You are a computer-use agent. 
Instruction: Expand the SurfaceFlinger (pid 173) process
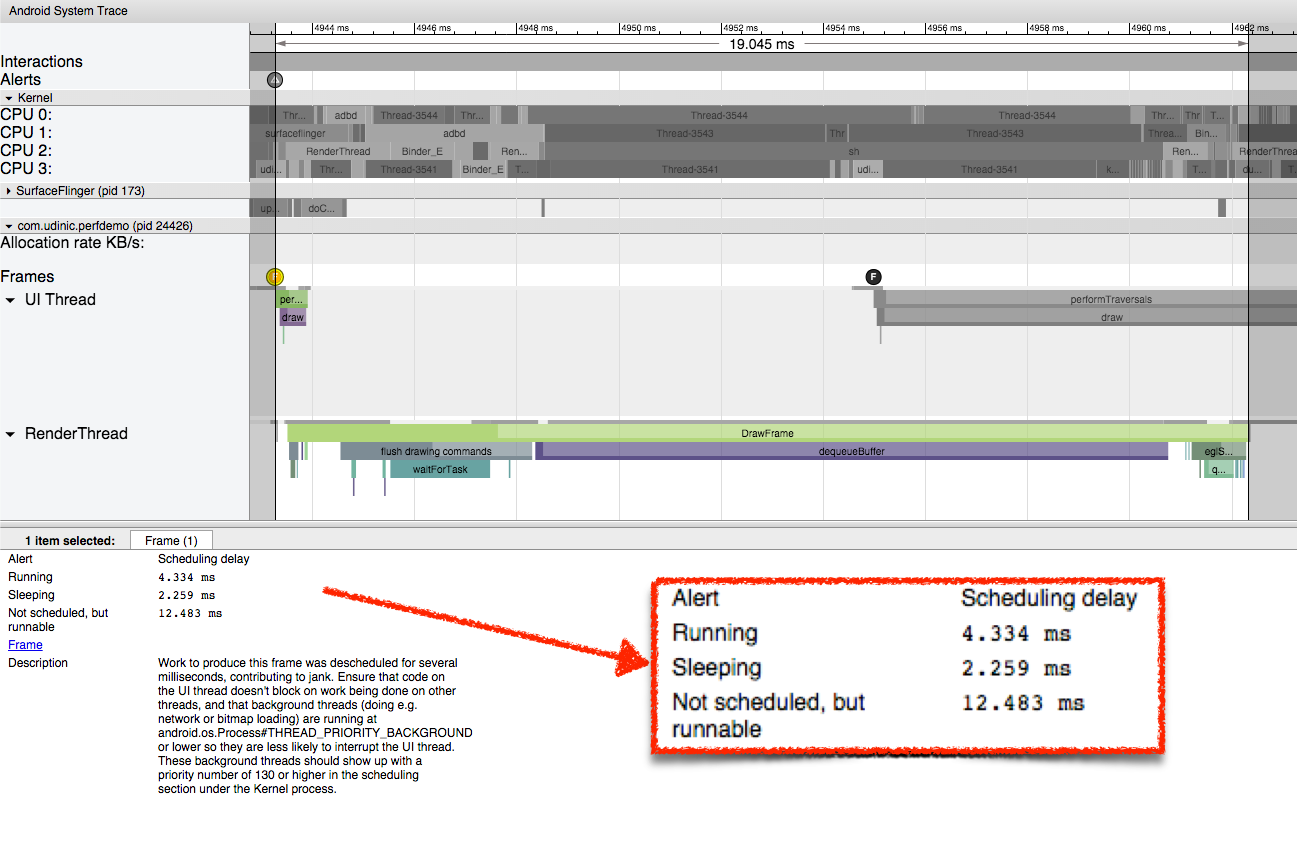[9, 190]
